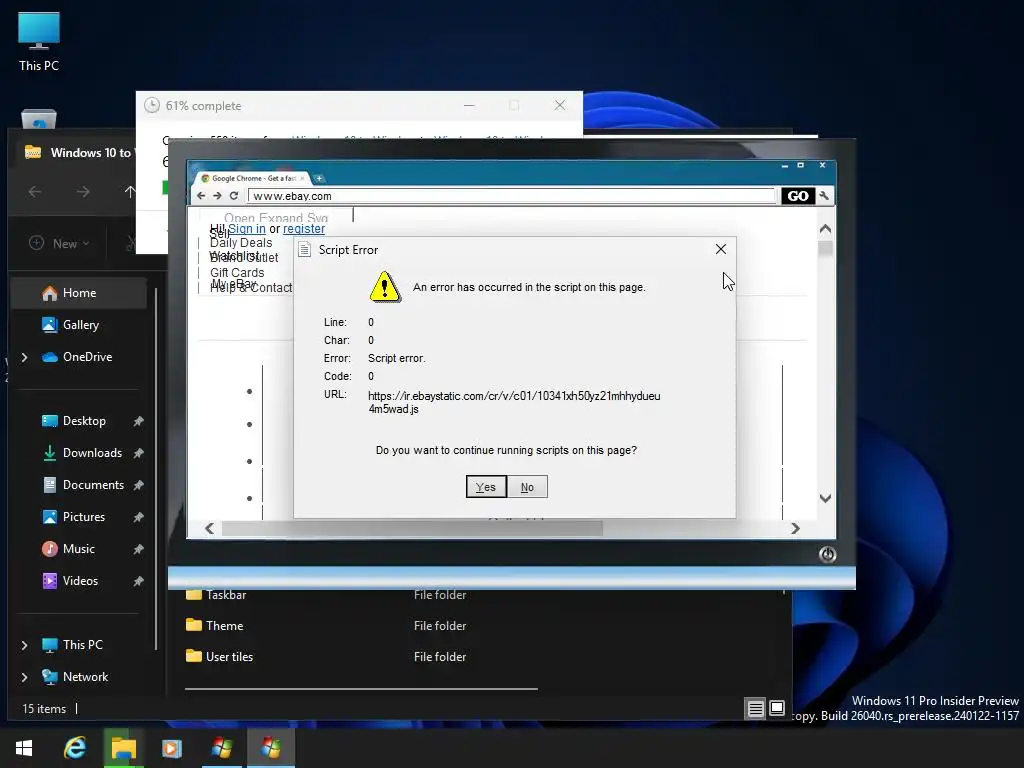Click the Script Error title document icon
The height and width of the screenshot is (768, 1024).
coord(304,249)
